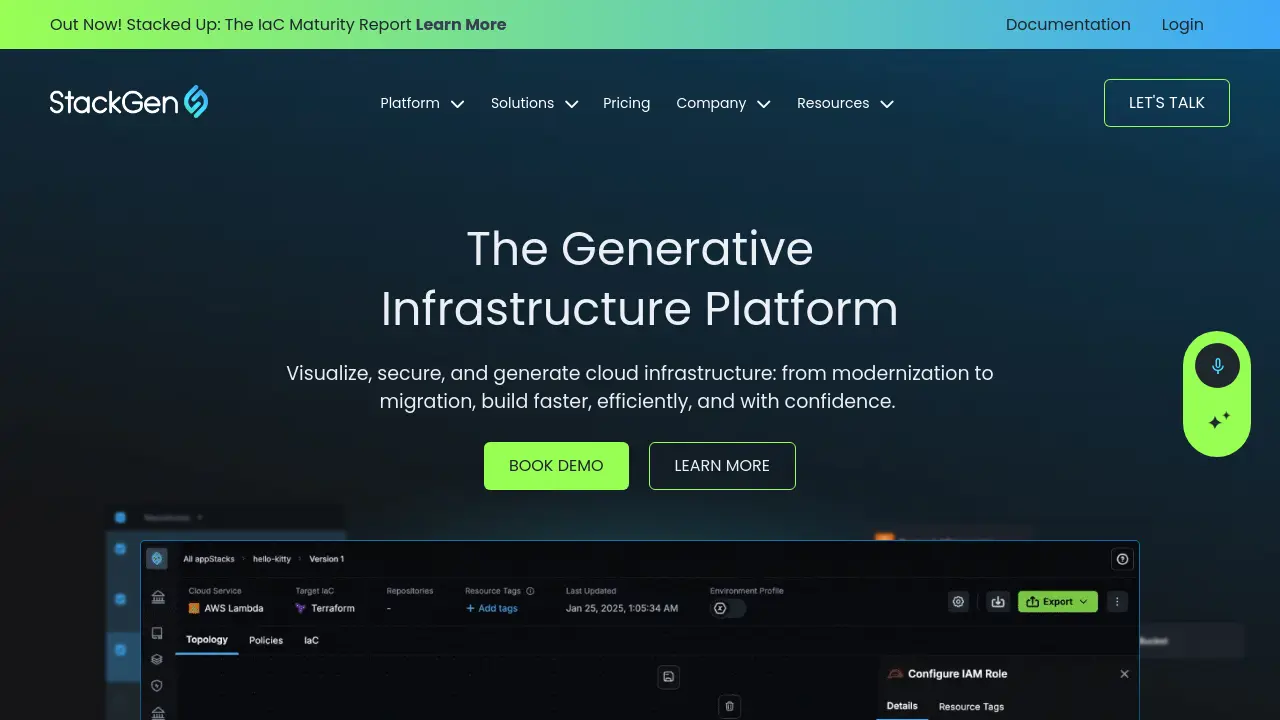Select Resource Tags tab in IAM panel
This screenshot has width=1280, height=720.
coord(971,707)
